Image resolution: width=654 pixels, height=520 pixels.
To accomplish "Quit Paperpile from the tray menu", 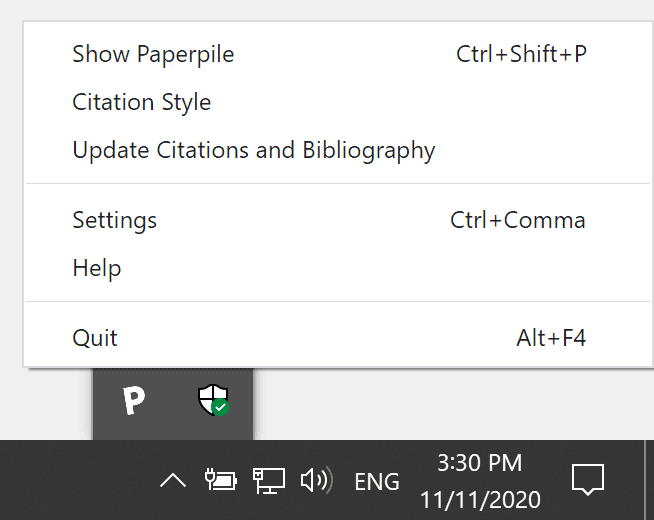I will [95, 338].
